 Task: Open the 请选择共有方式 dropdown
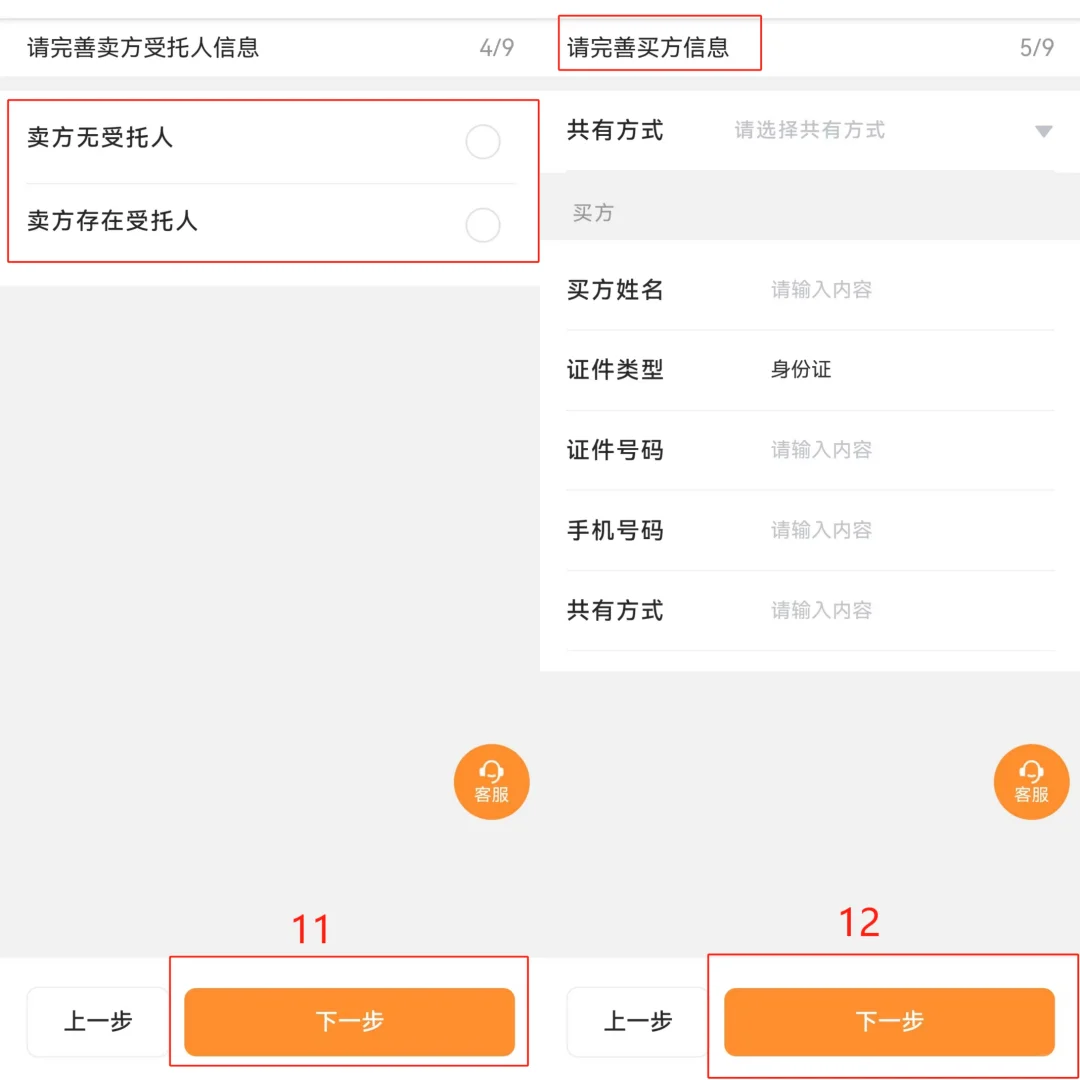[x=893, y=130]
